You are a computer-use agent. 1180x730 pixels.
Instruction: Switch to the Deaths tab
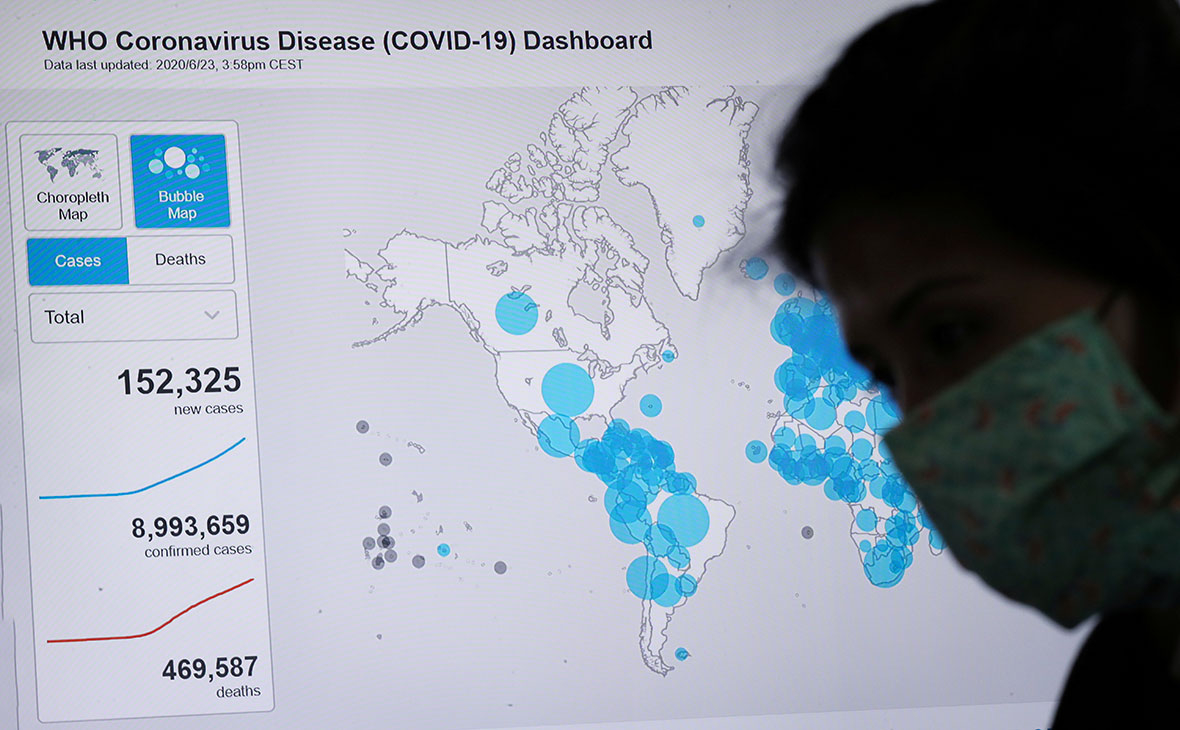coord(181,259)
